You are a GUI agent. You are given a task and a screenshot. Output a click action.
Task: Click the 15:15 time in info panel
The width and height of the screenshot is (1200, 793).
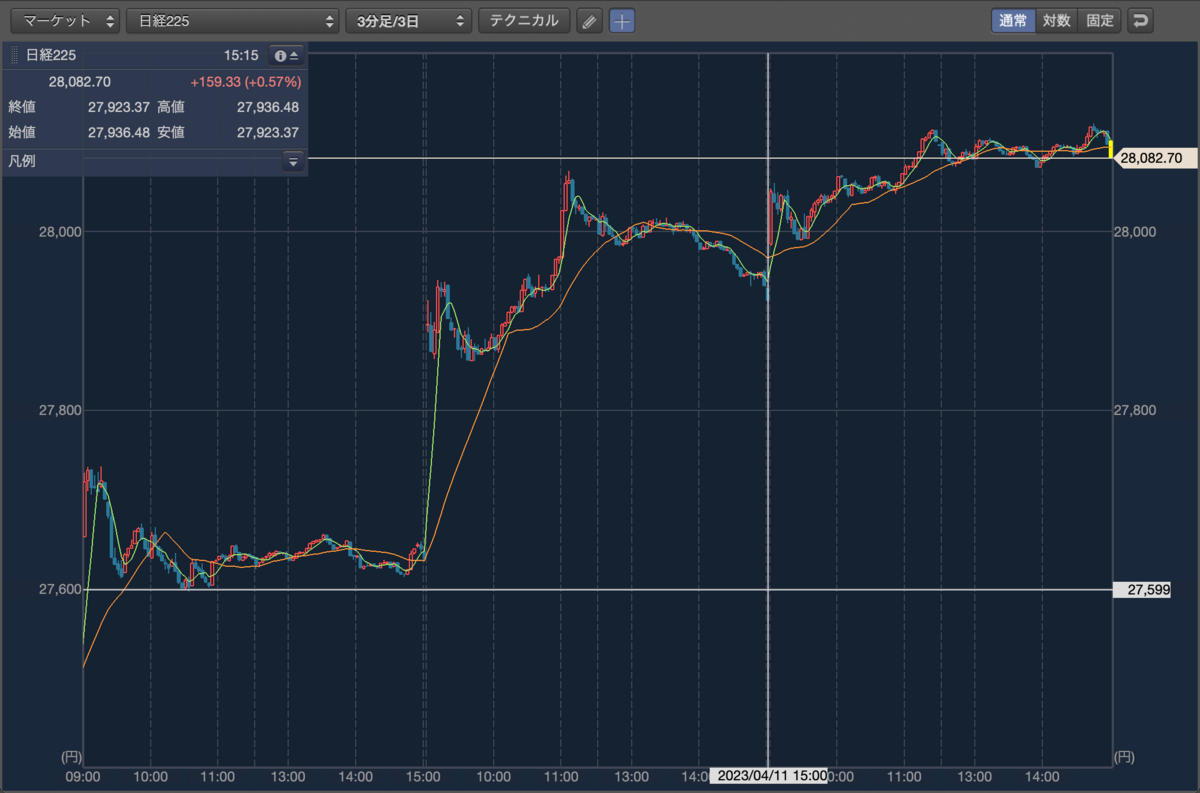coord(243,56)
